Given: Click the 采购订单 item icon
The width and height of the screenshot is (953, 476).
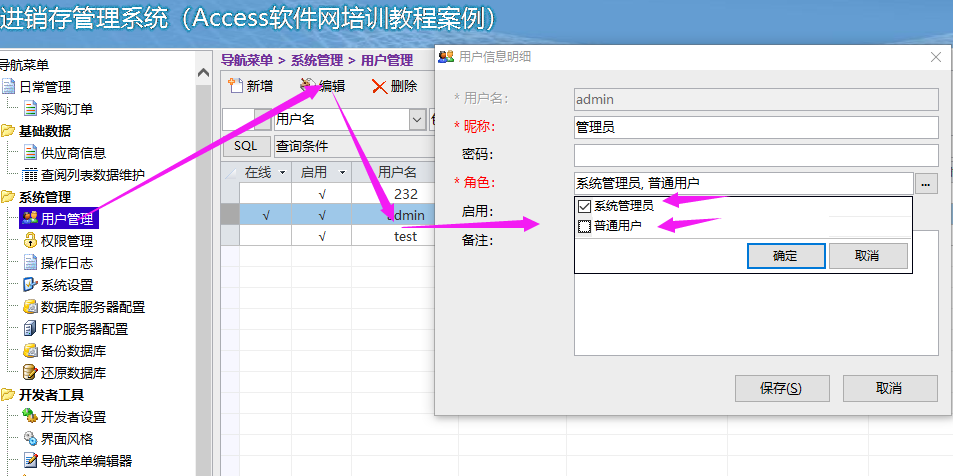Looking at the screenshot, I should click(x=30, y=109).
